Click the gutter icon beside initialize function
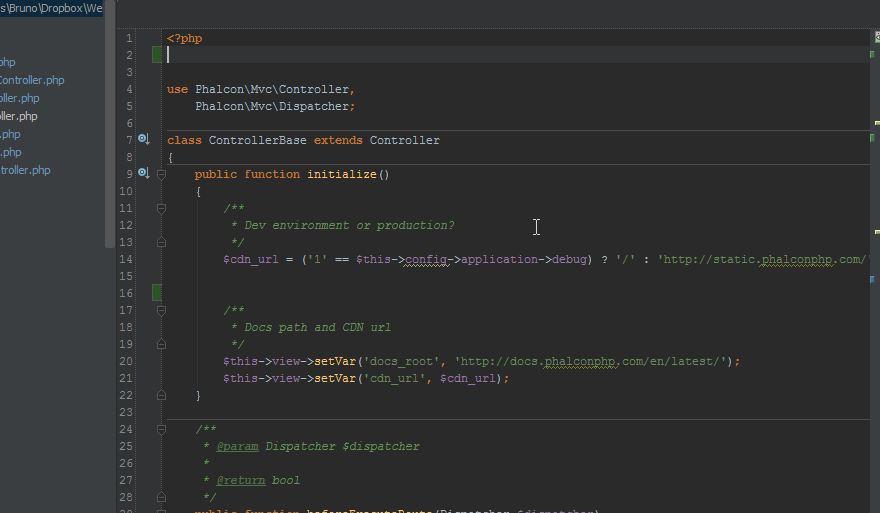 143,174
